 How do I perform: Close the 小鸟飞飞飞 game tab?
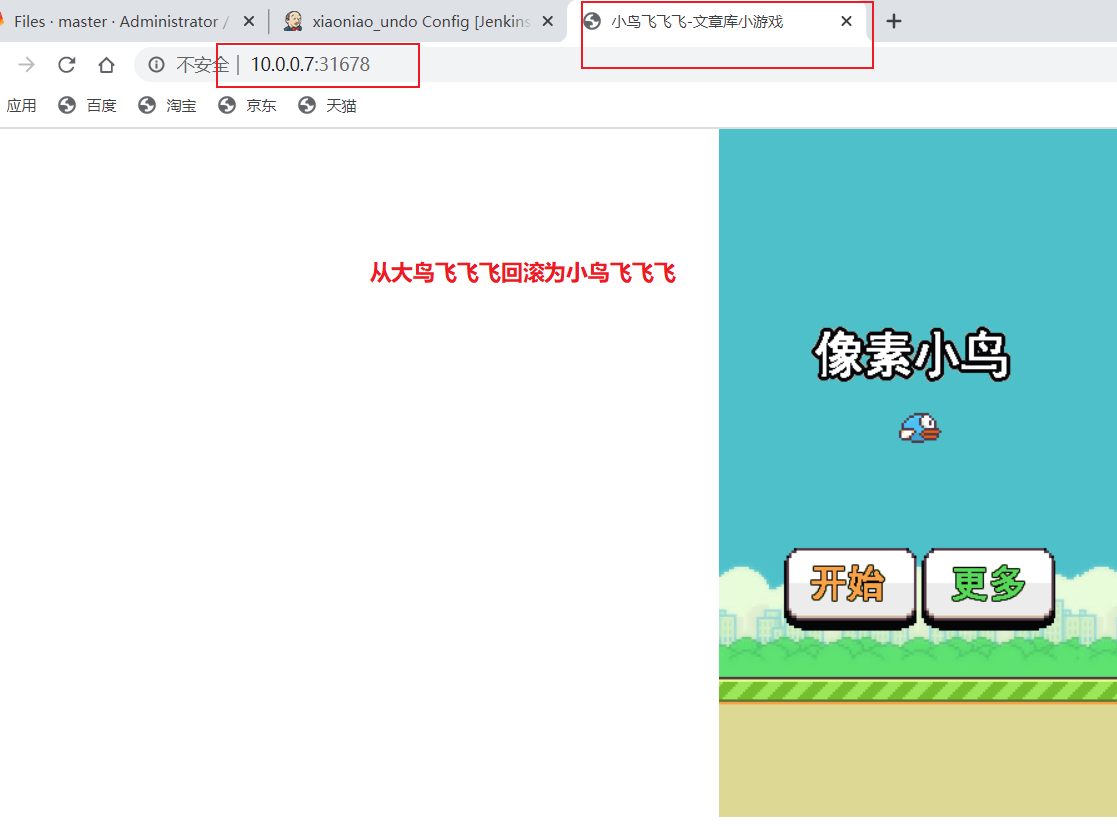846,21
